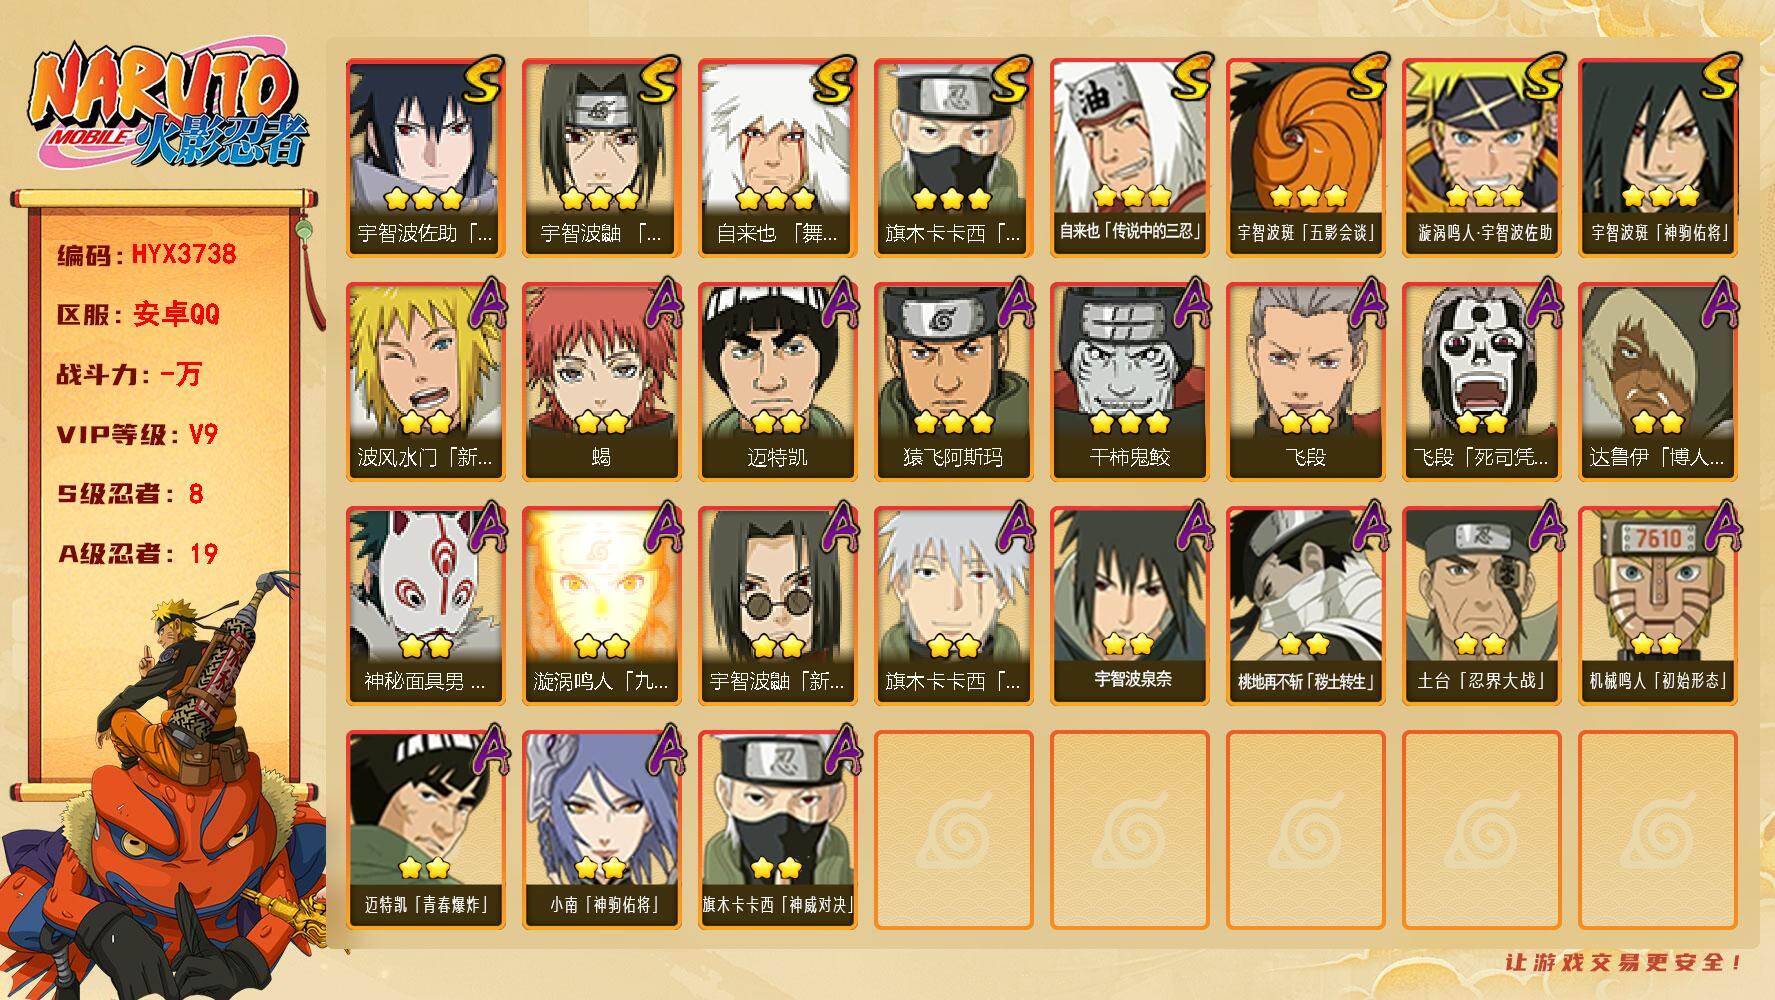
Task: Click the 蝎 A-rank ninja card
Action: pyautogui.click(x=601, y=381)
